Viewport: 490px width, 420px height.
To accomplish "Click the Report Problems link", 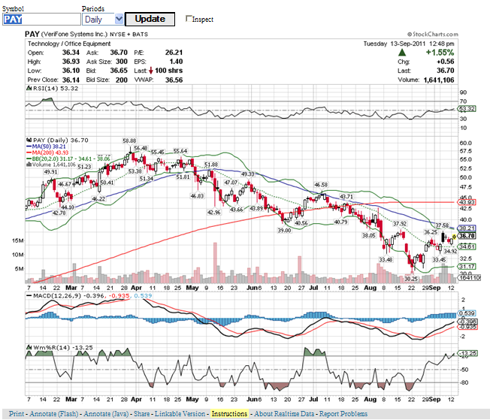I will (x=343, y=414).
